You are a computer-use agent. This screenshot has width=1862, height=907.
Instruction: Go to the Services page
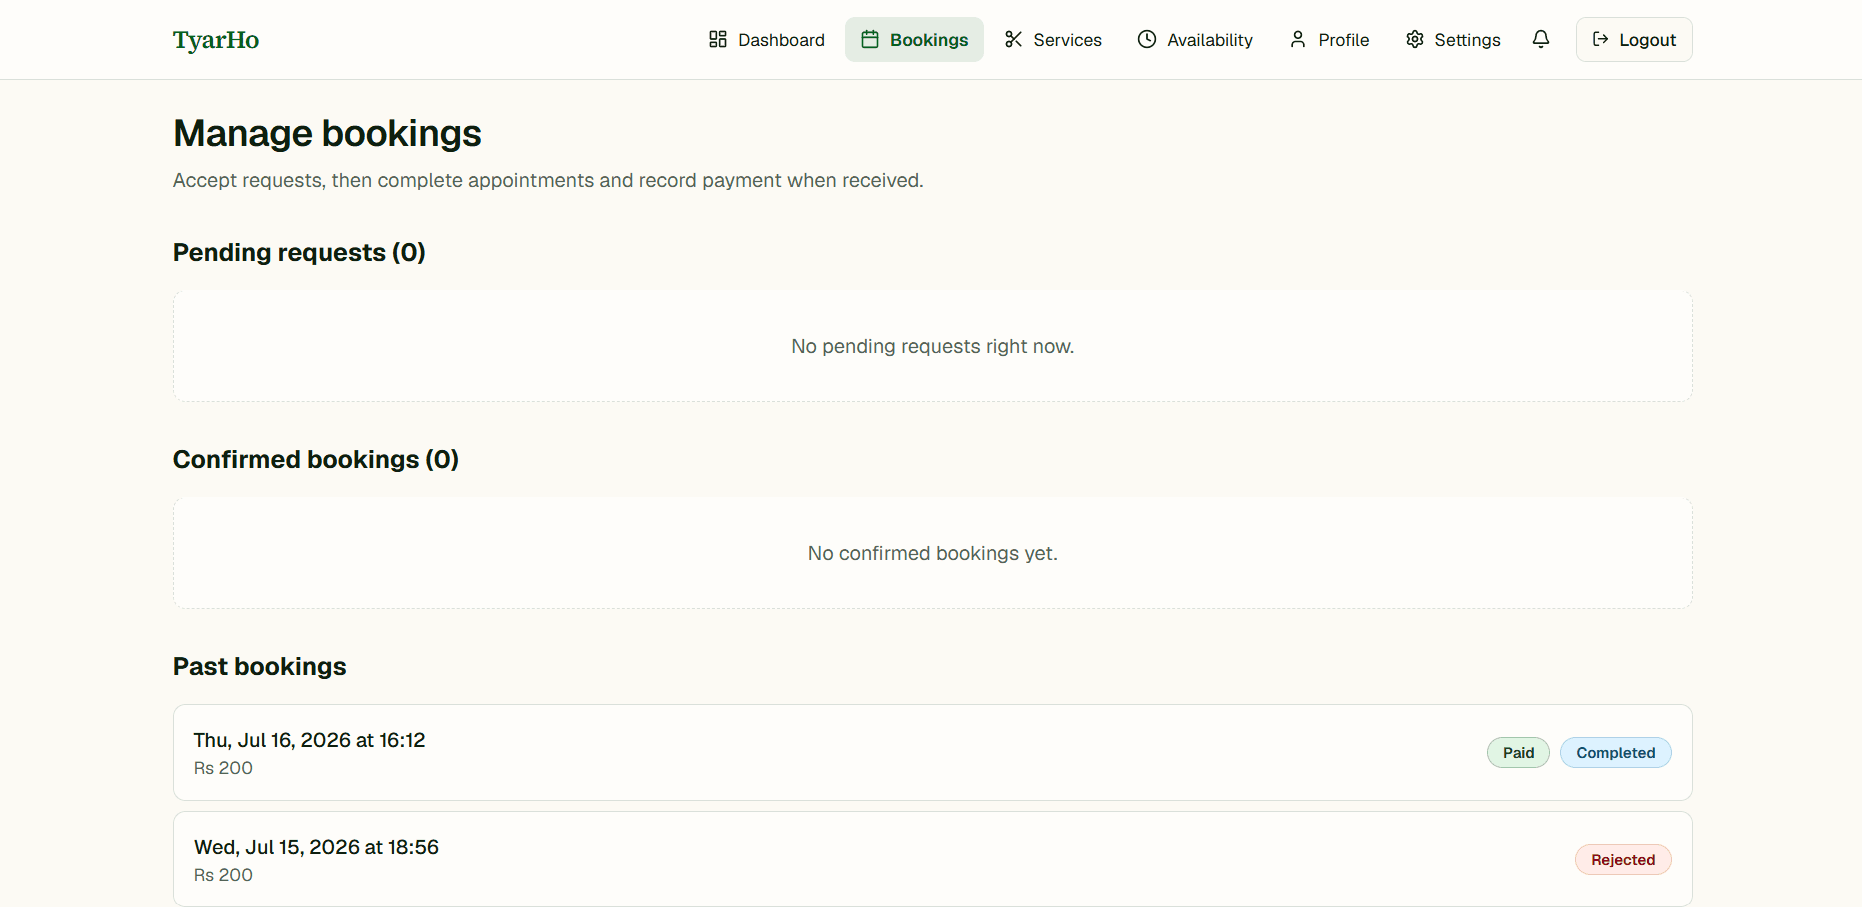coord(1053,40)
